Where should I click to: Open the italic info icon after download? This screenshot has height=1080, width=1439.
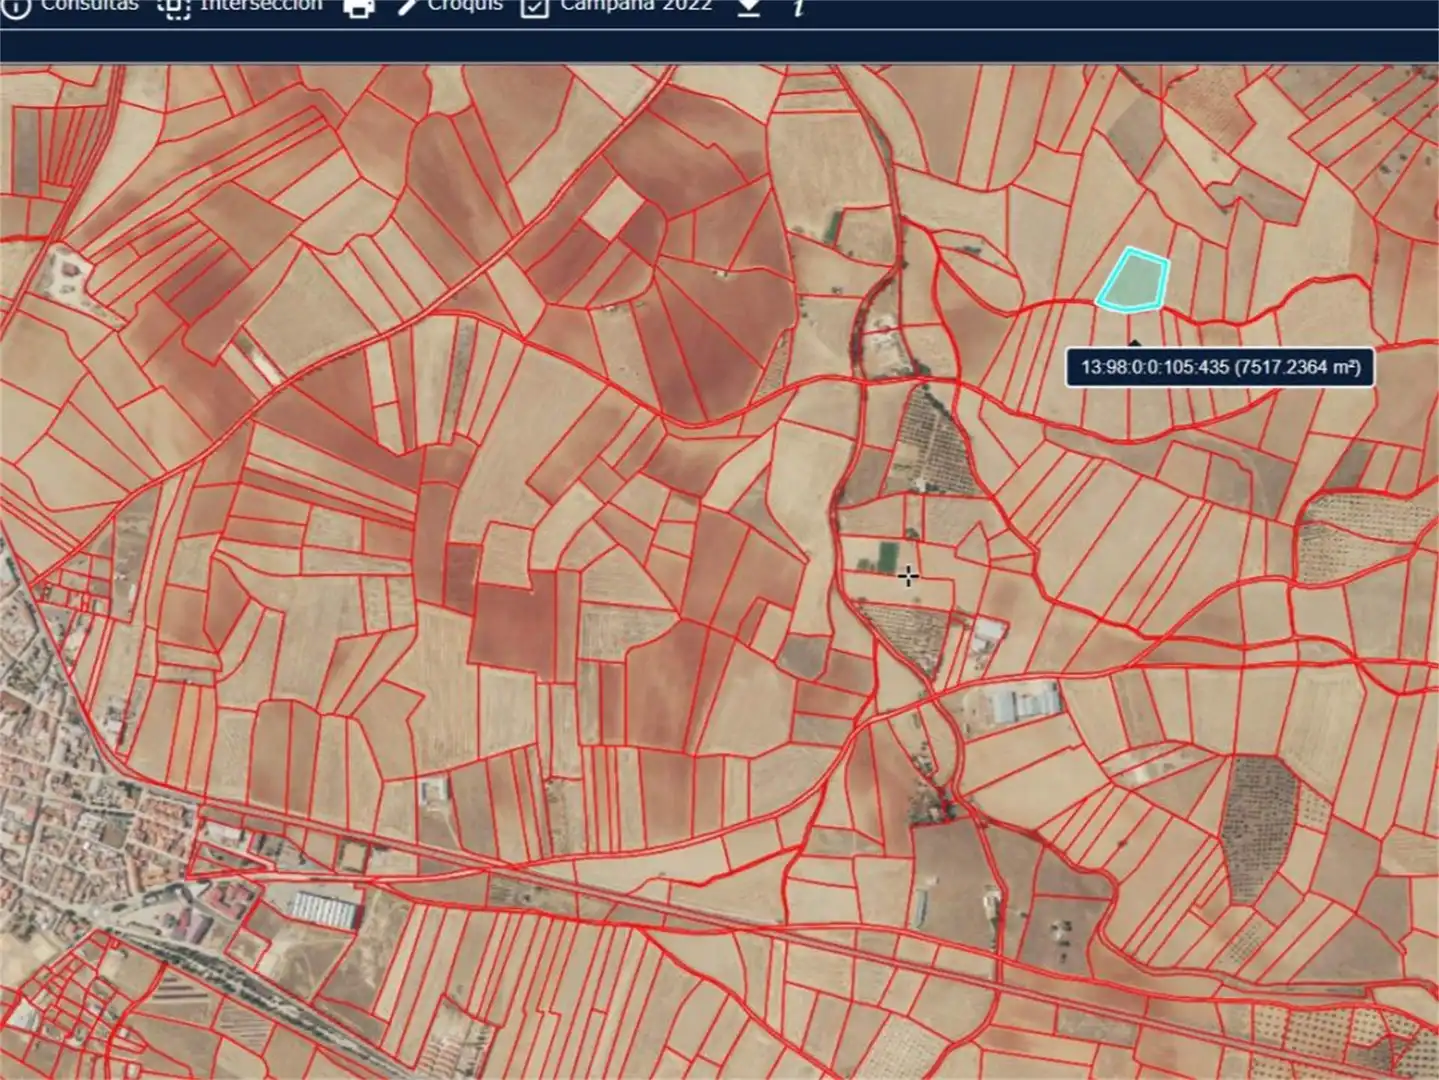pyautogui.click(x=798, y=7)
